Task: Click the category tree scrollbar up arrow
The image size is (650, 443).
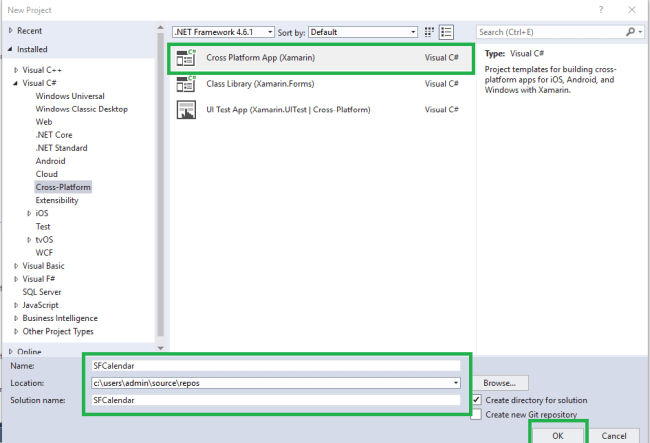Action: [x=160, y=28]
